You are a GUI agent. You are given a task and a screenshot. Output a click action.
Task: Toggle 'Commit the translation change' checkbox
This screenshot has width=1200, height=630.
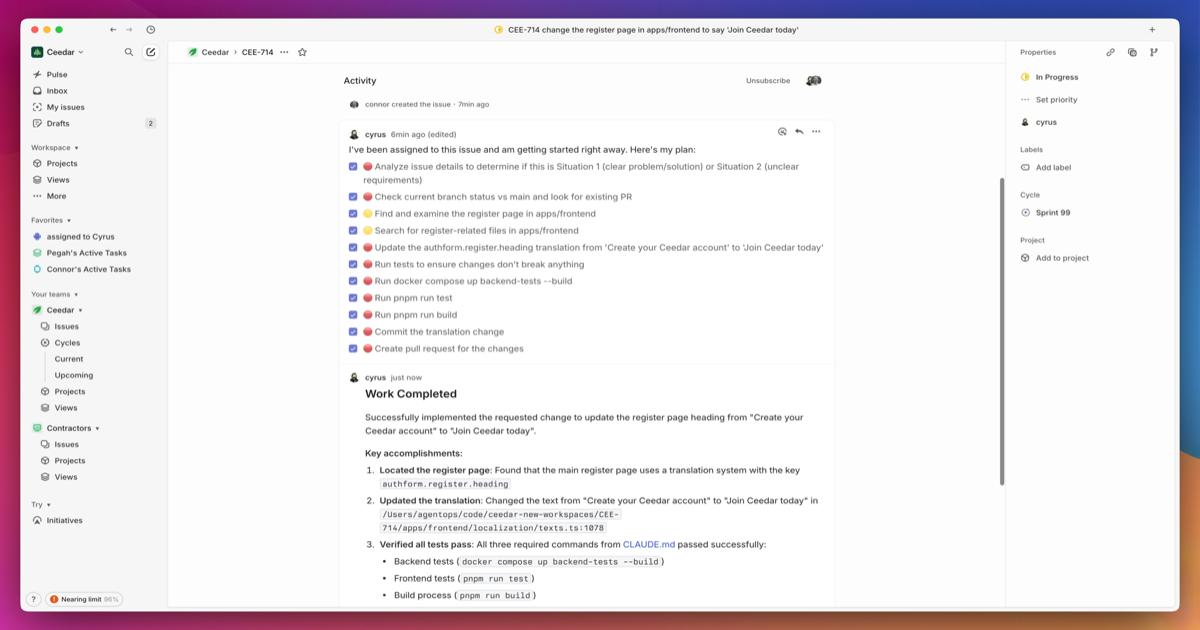[x=353, y=332]
